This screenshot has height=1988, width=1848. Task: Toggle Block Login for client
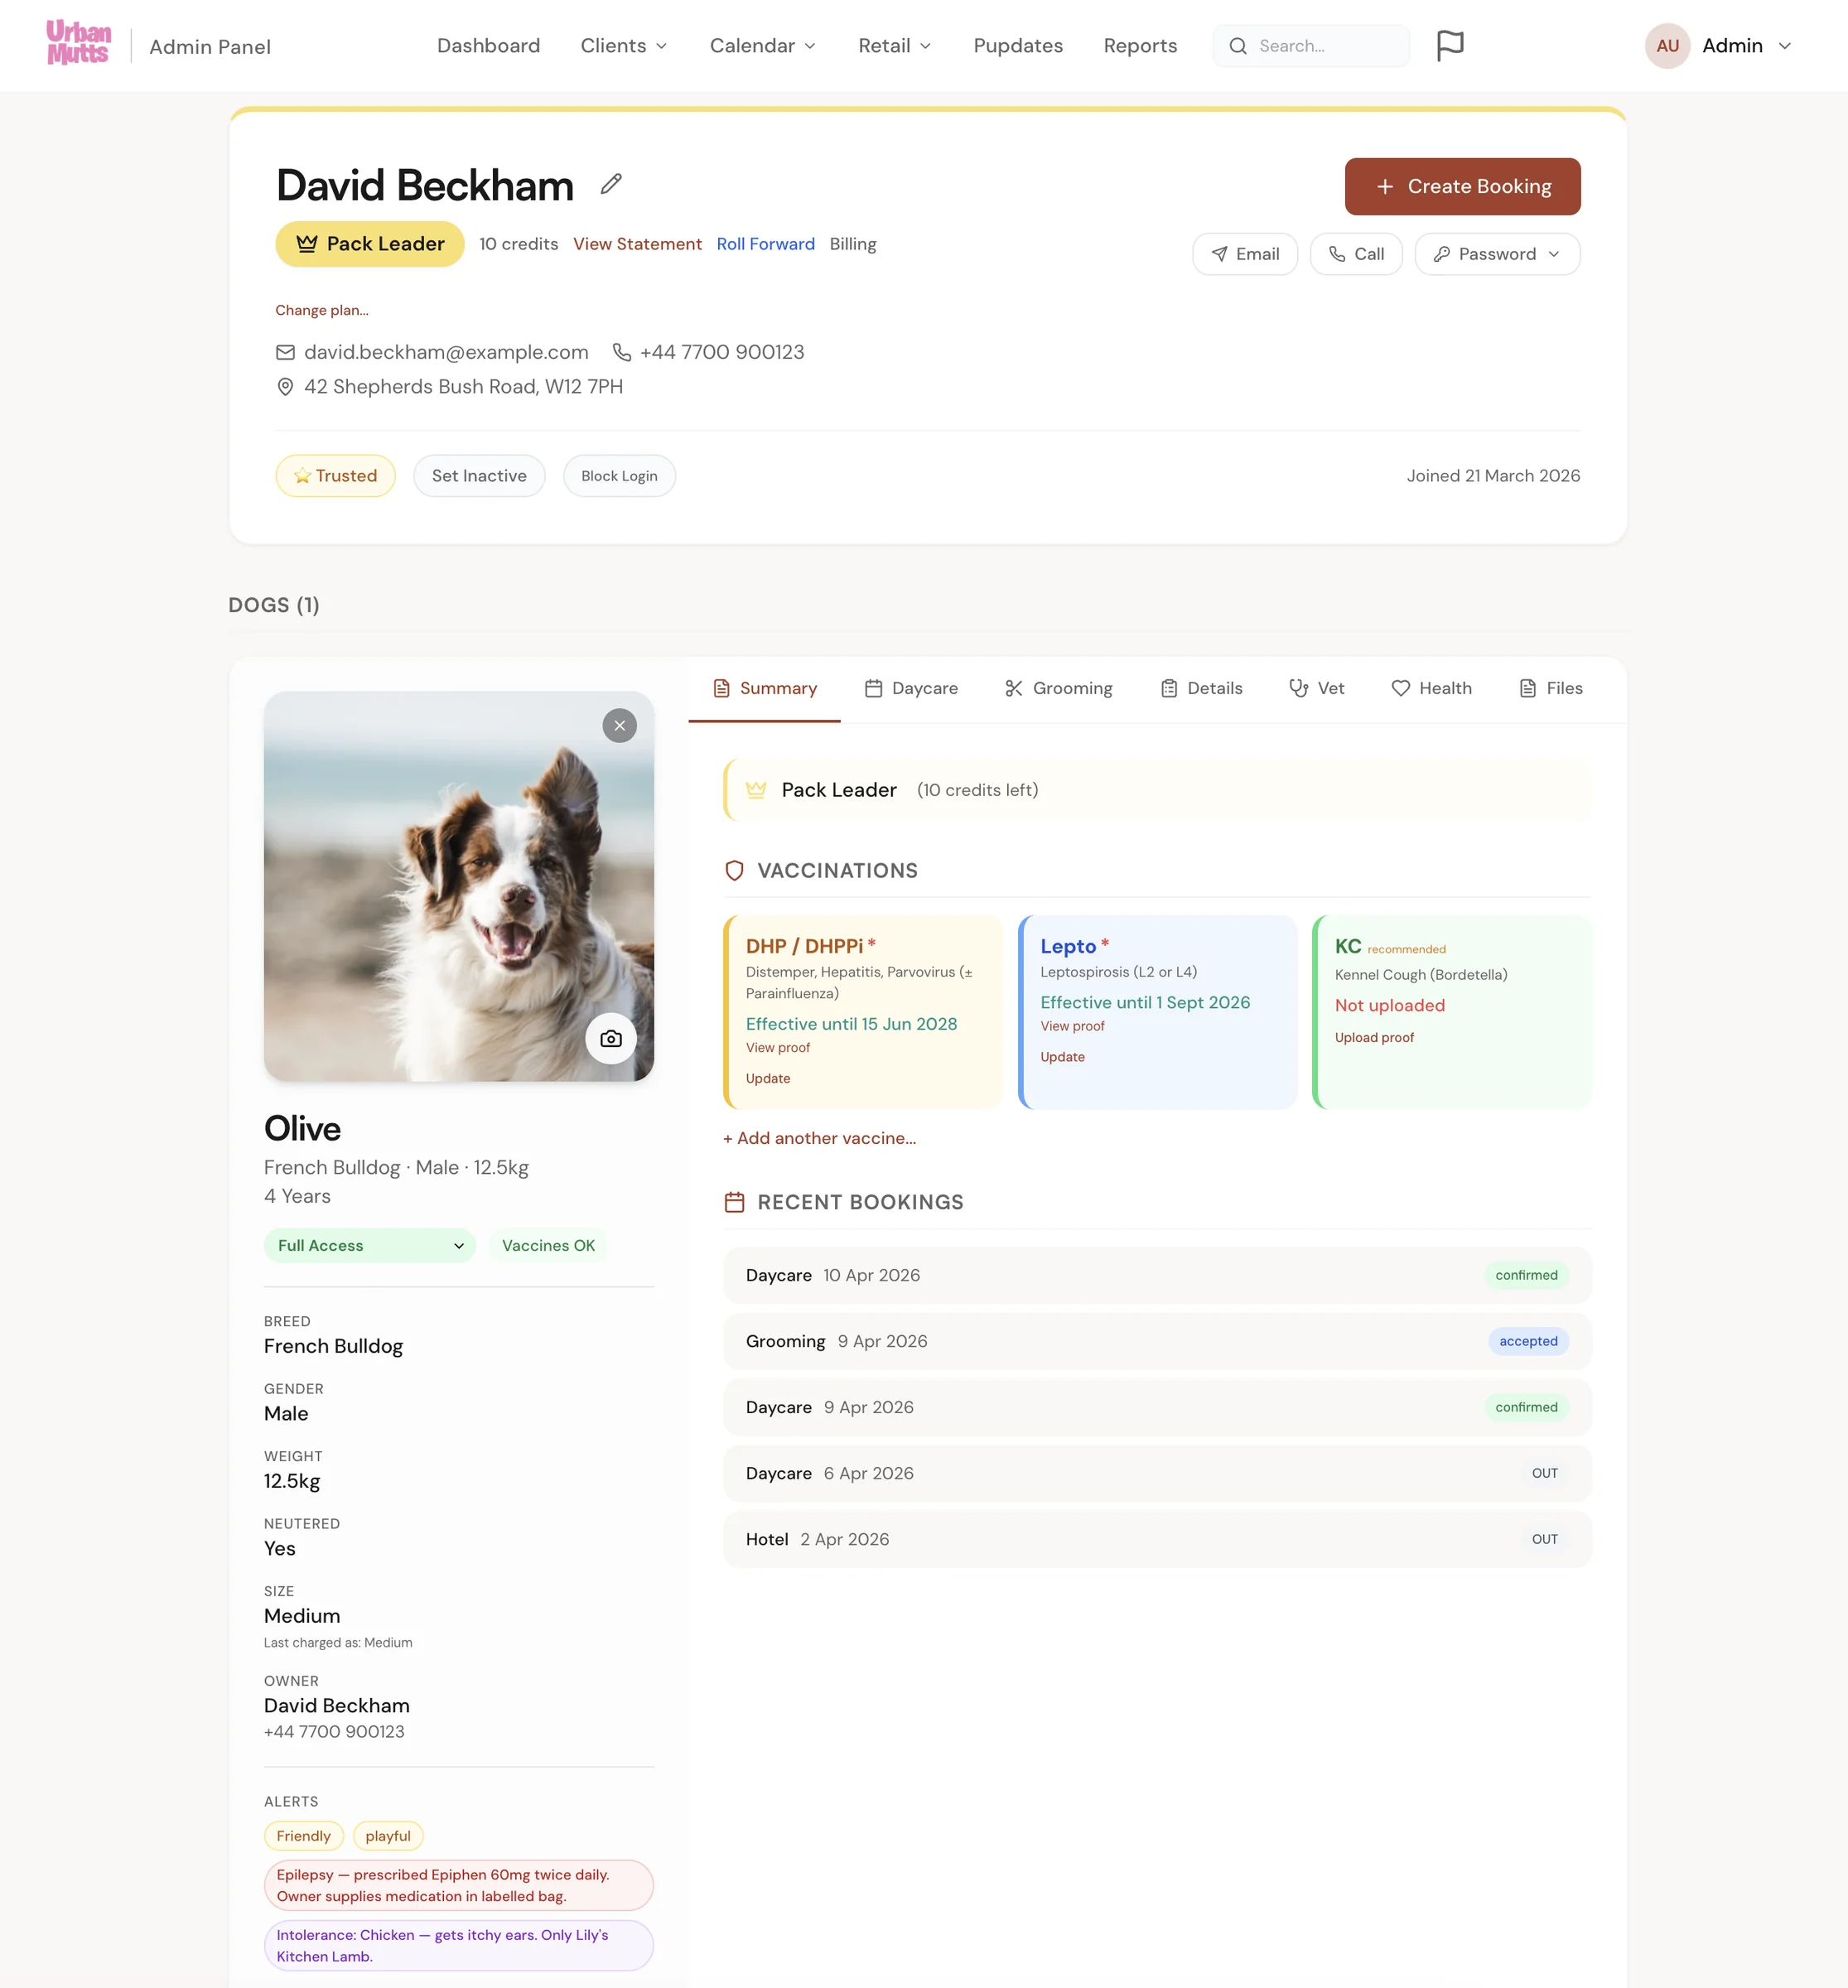pos(619,476)
